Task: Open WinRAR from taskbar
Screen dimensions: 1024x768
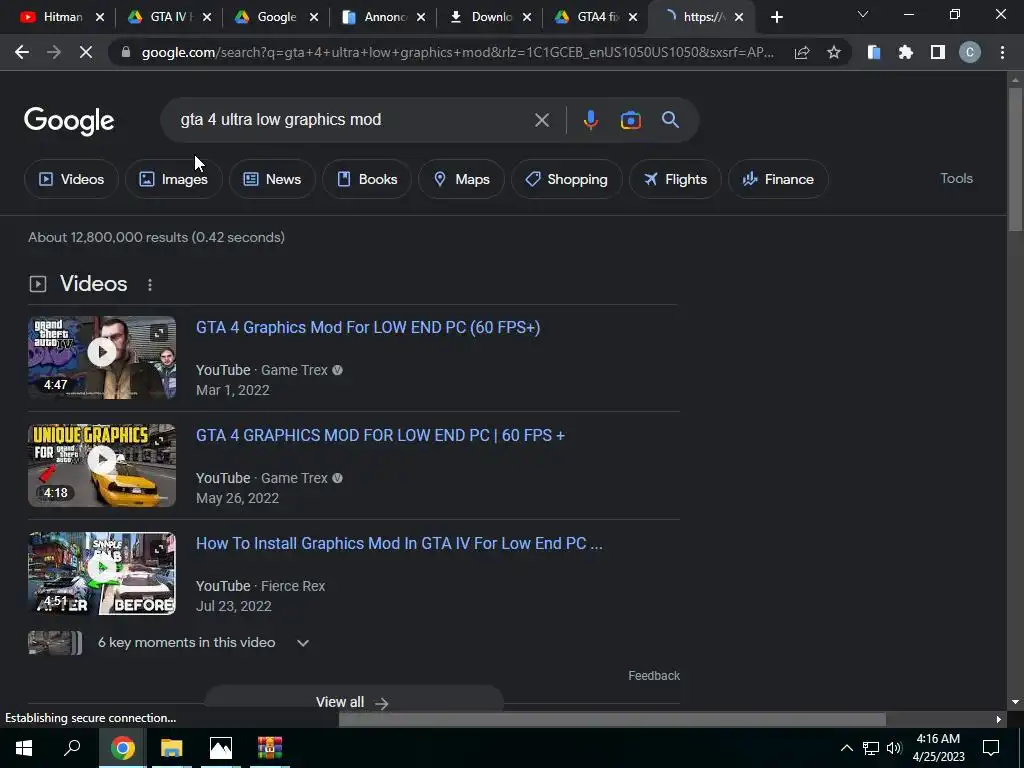Action: tap(269, 748)
